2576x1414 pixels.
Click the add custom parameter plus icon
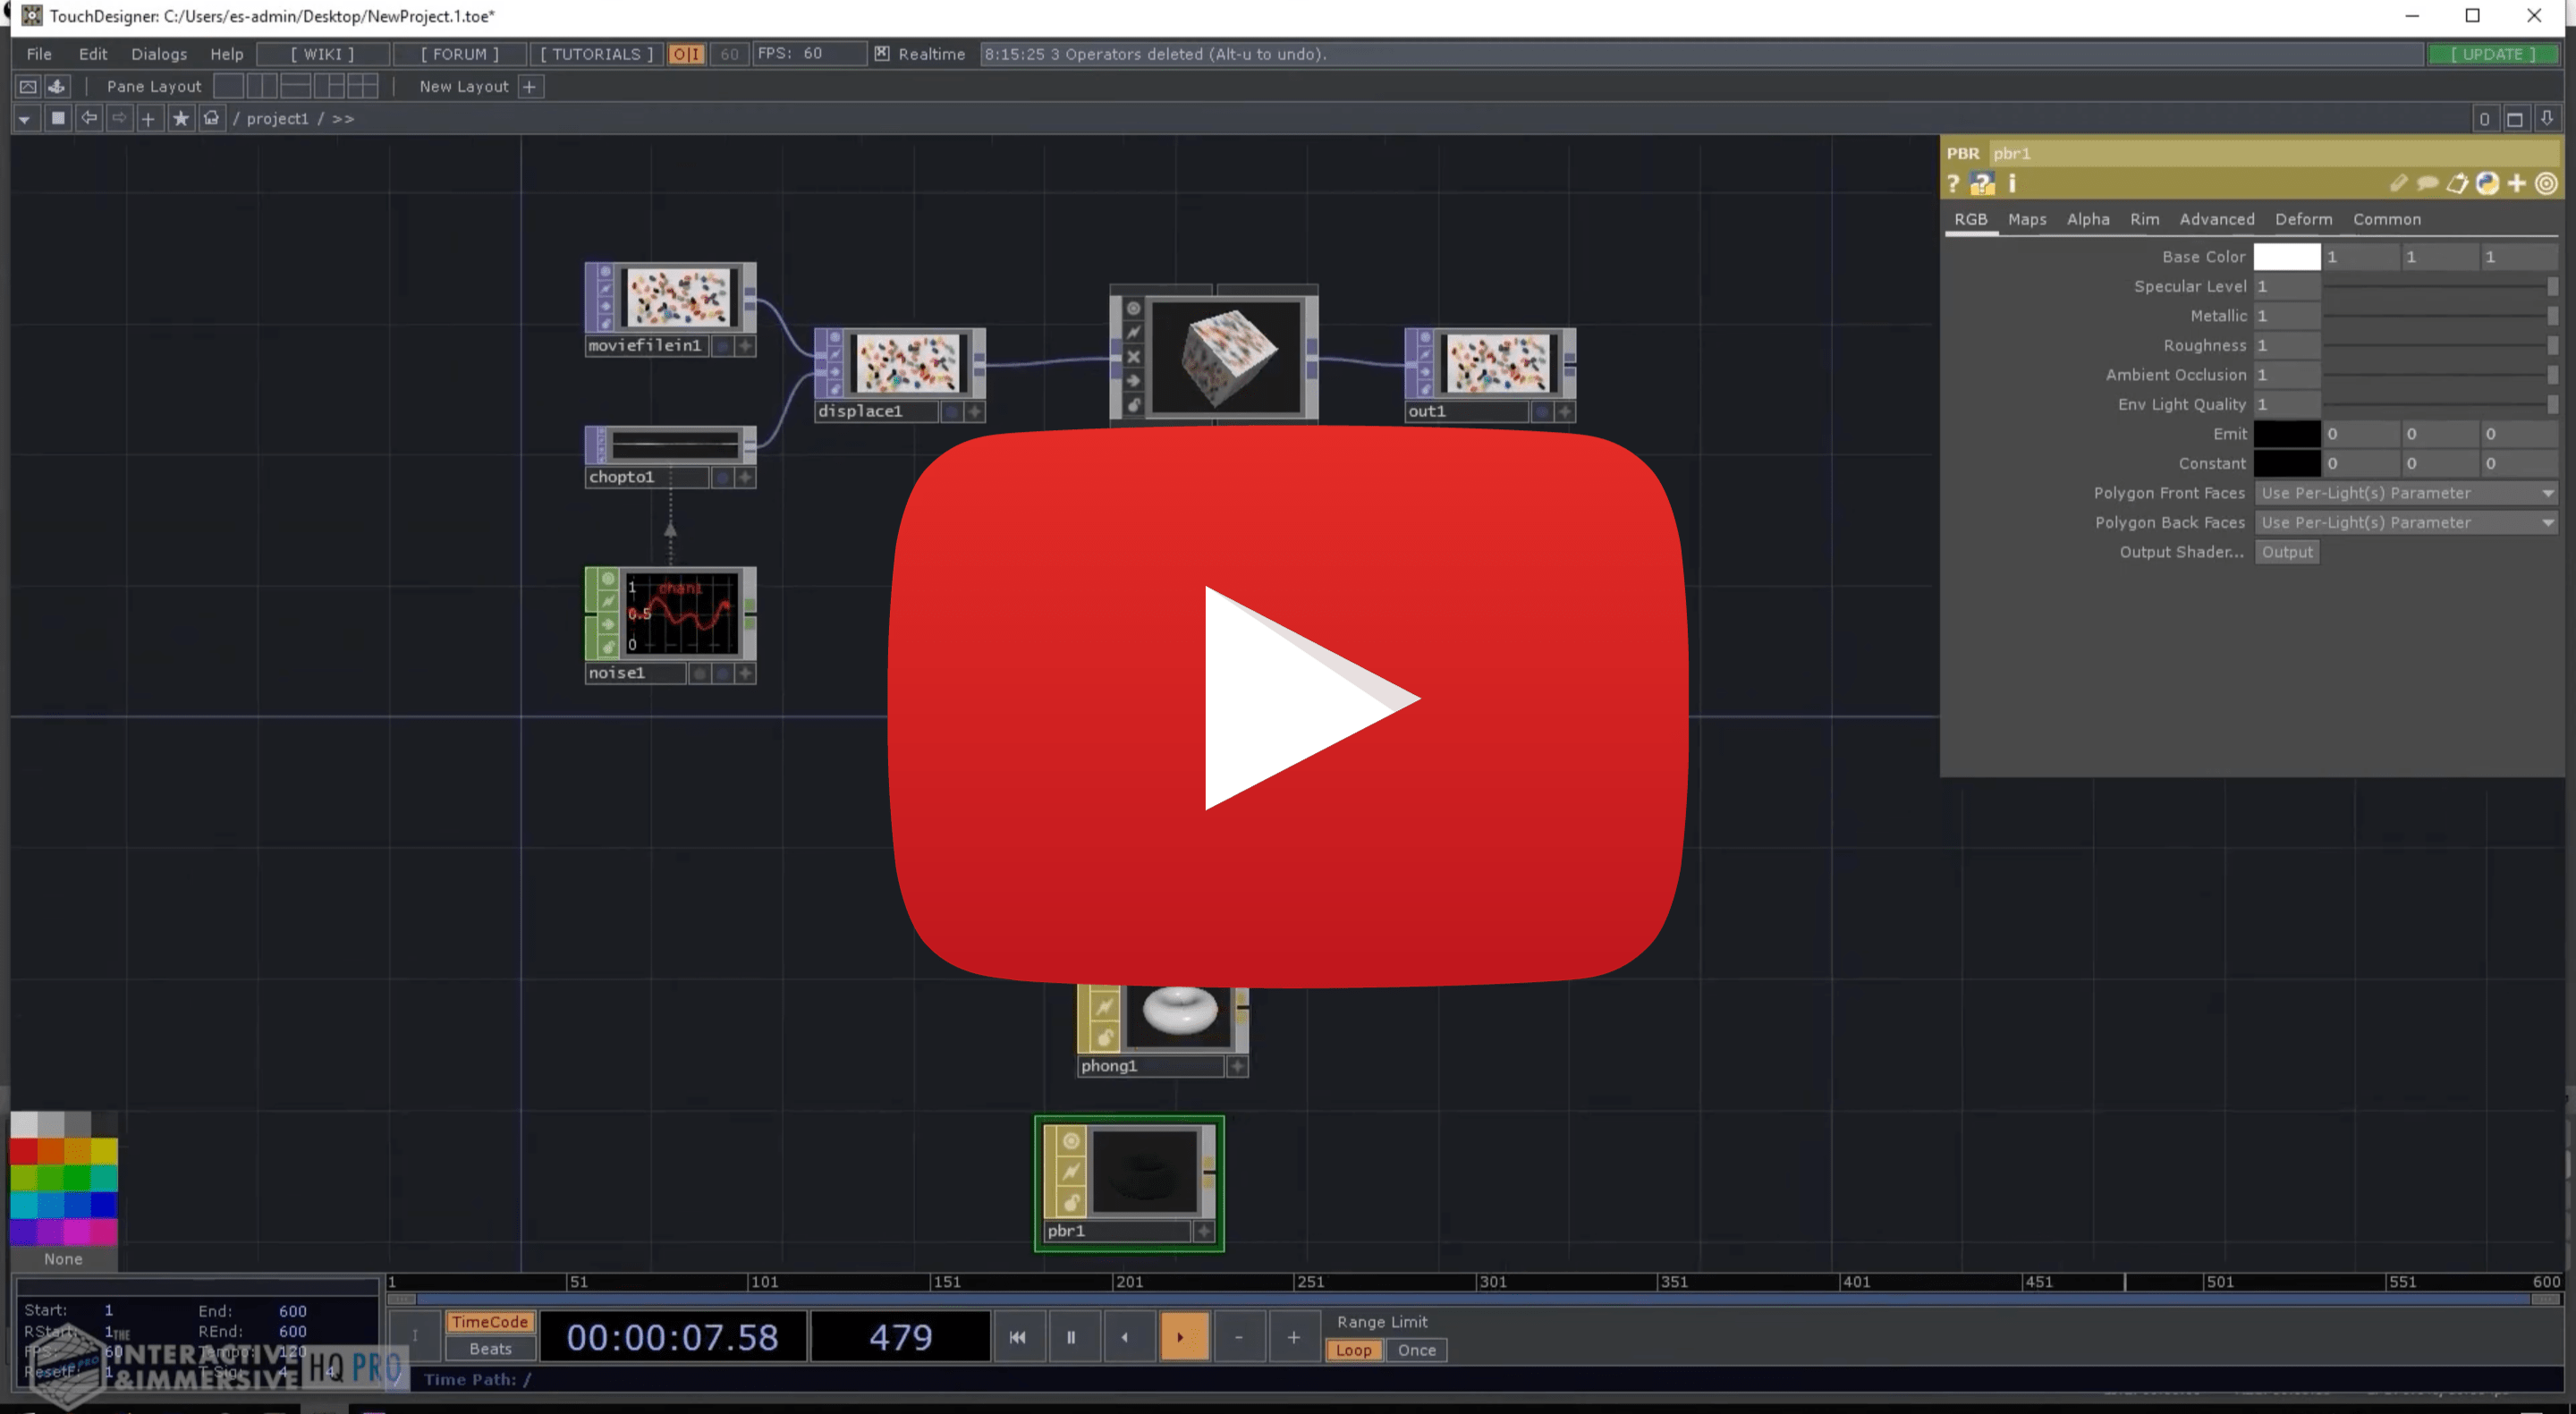2517,184
